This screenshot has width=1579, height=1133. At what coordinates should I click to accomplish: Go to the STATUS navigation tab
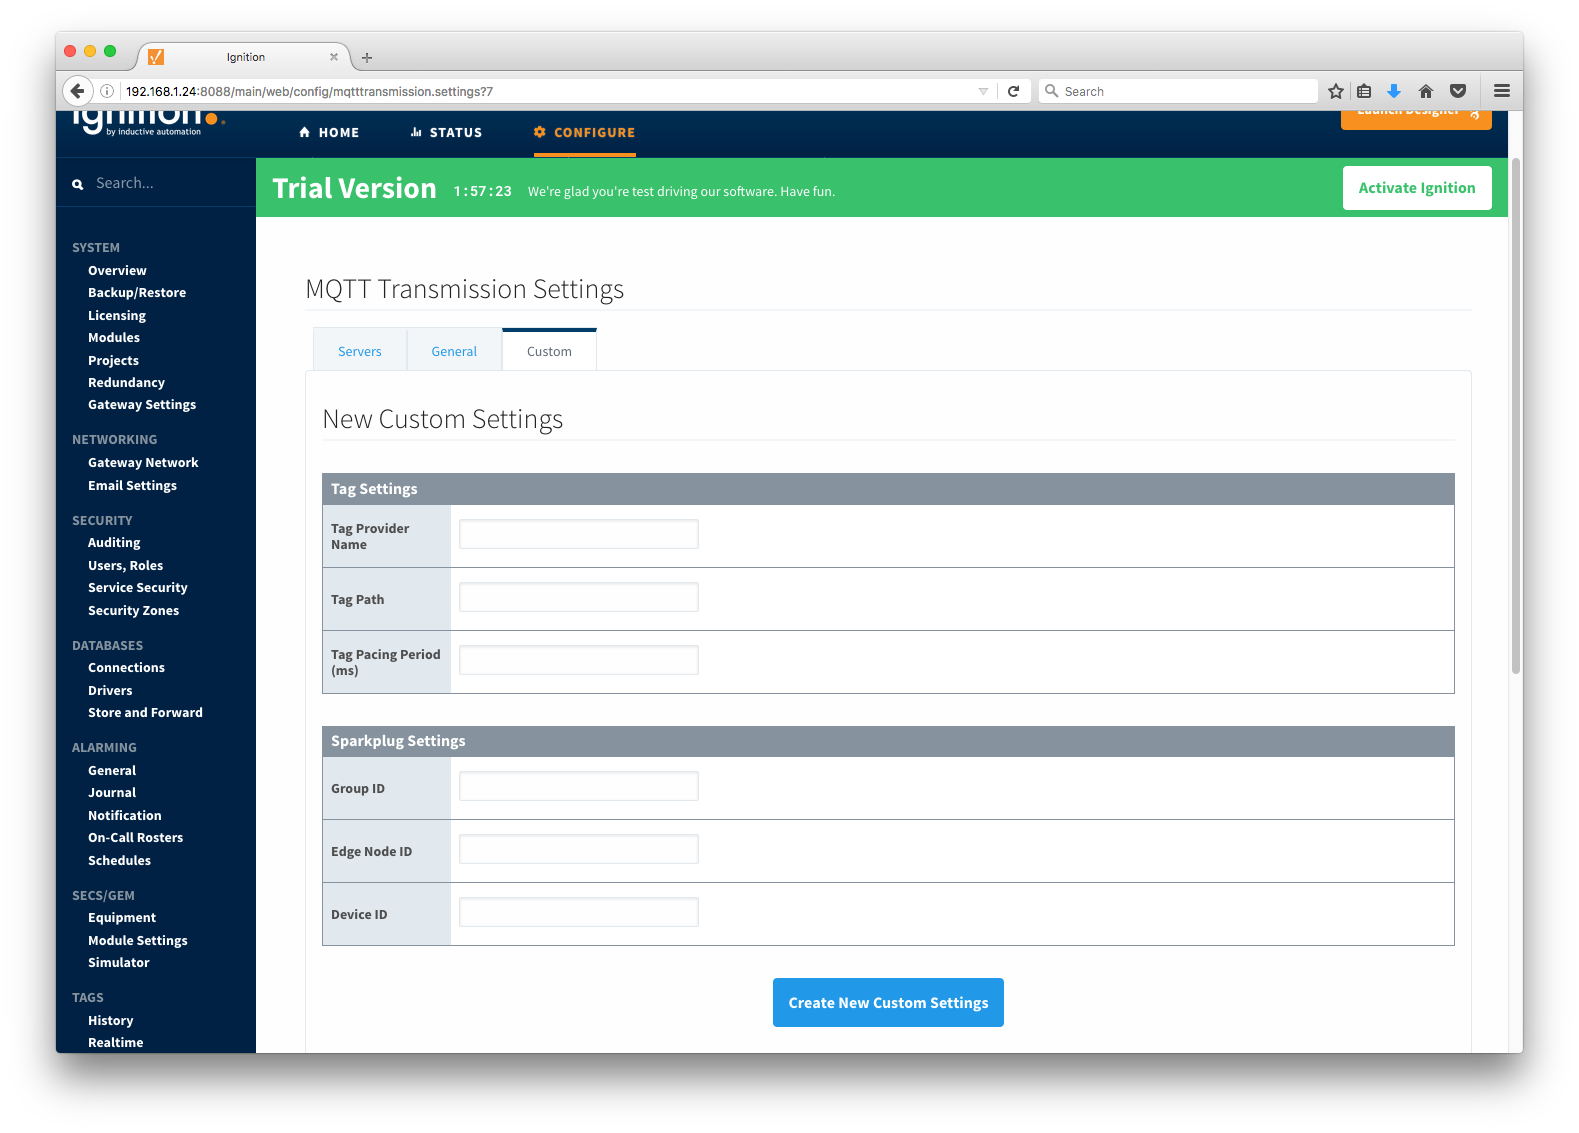click(446, 132)
